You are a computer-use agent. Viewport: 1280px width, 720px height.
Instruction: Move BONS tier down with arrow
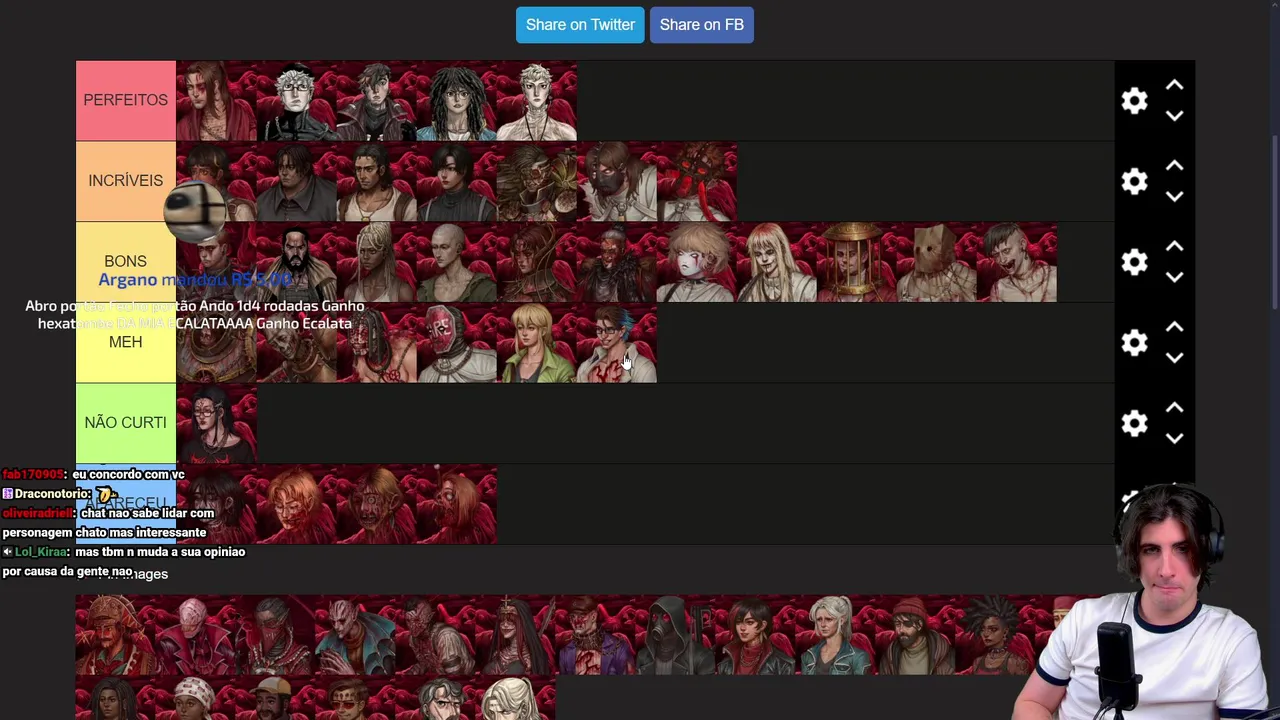[1174, 277]
